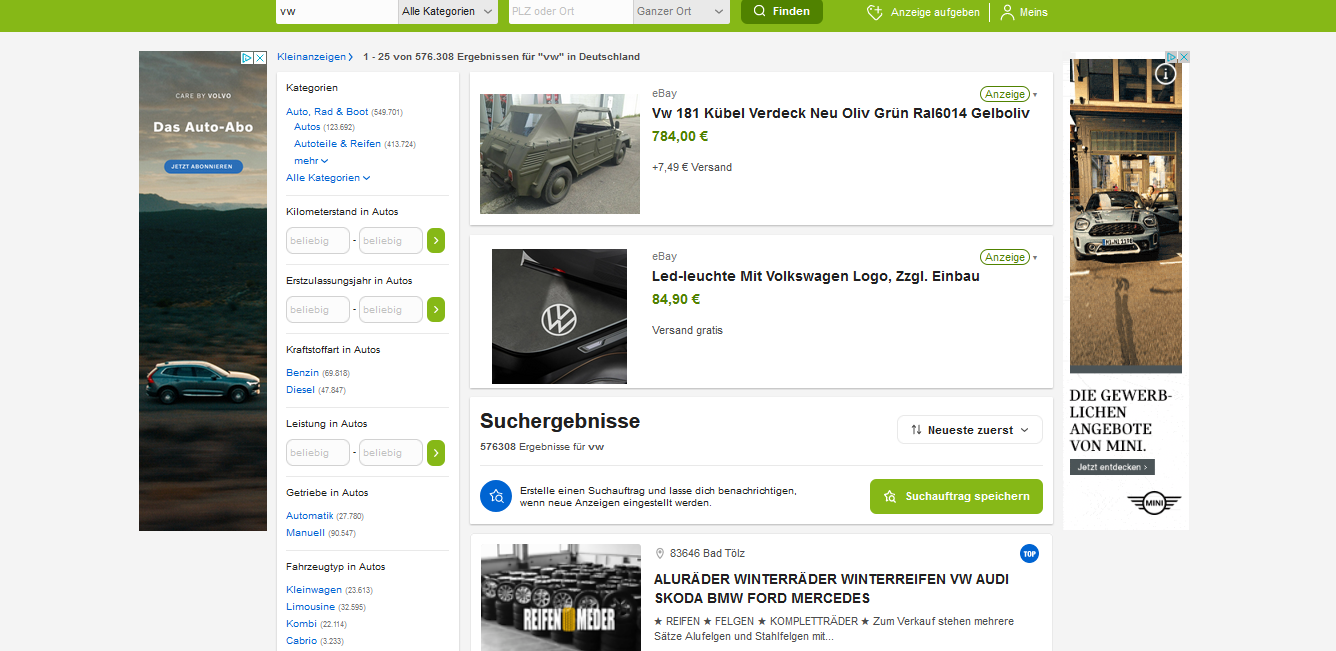Image resolution: width=1336 pixels, height=651 pixels.
Task: Open options arrow next to Anzeige on Led-leuchte listing
Action: coord(1035,257)
